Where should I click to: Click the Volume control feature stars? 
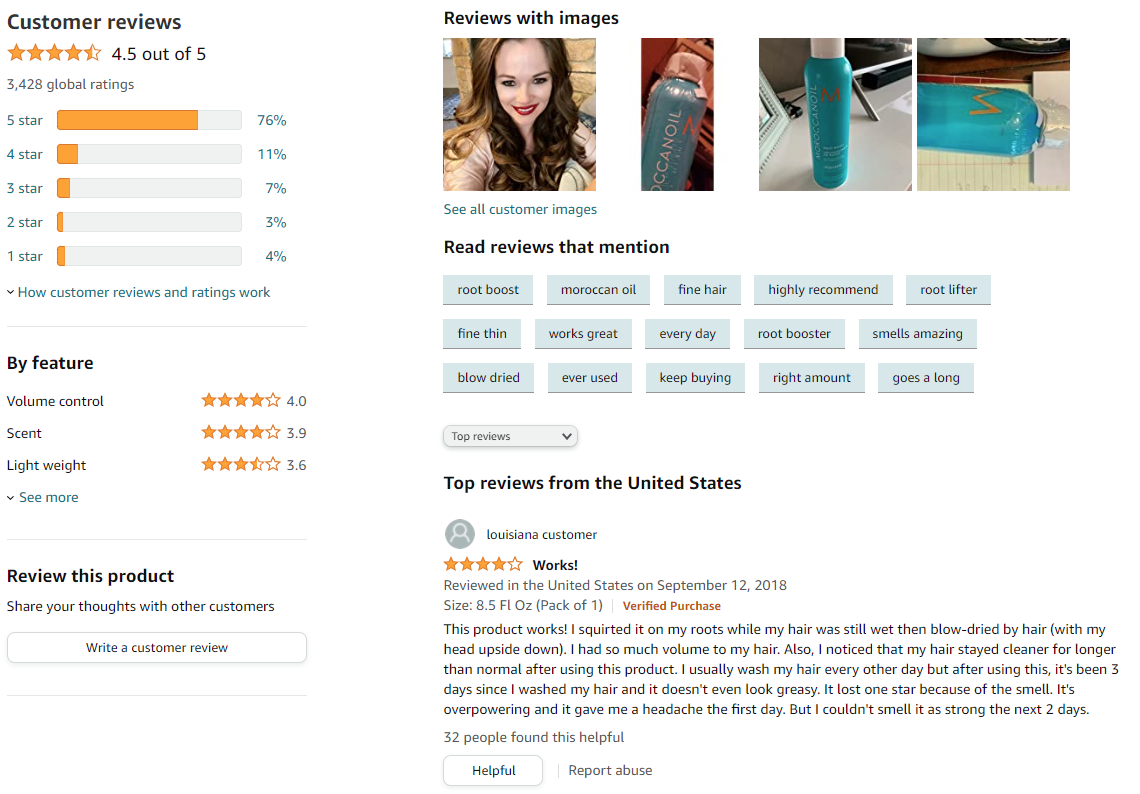(x=241, y=401)
